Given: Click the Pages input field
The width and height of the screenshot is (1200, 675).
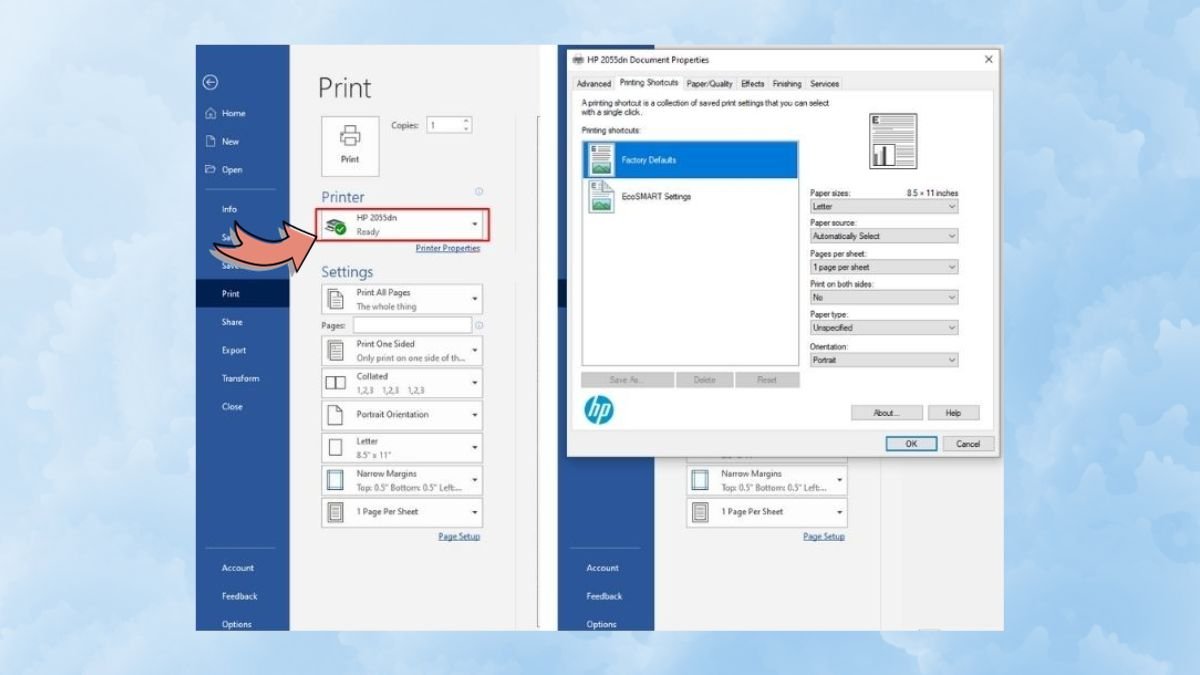Looking at the screenshot, I should (x=411, y=325).
